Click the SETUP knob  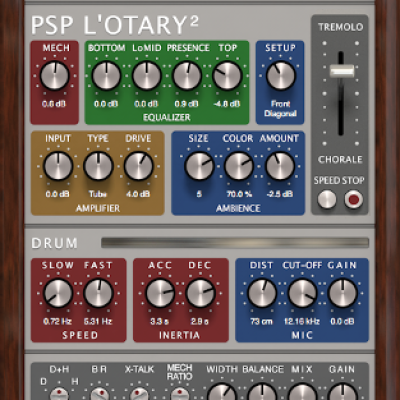(281, 76)
